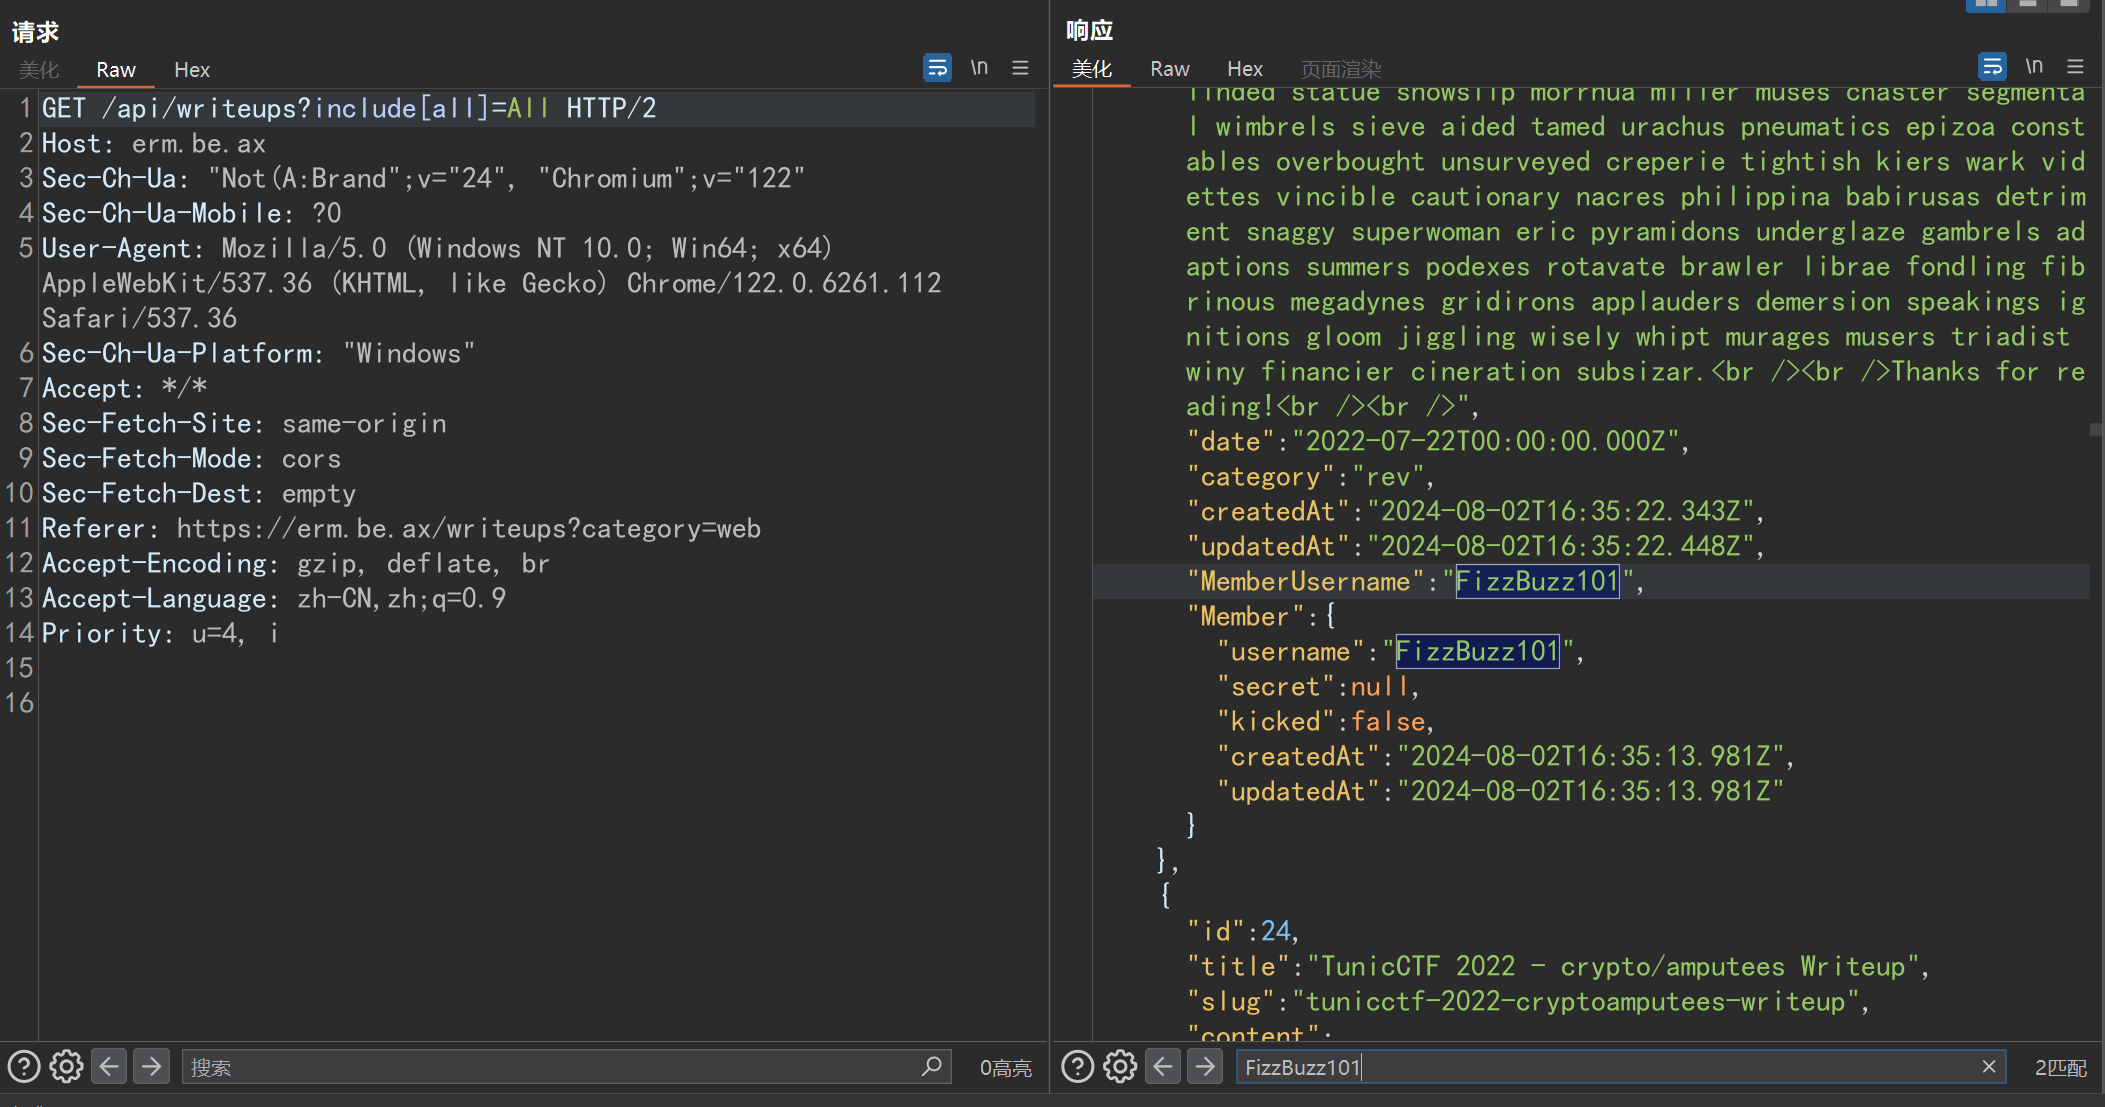The image size is (2105, 1107).
Task: Switch request view to Hex tab
Action: 192,70
